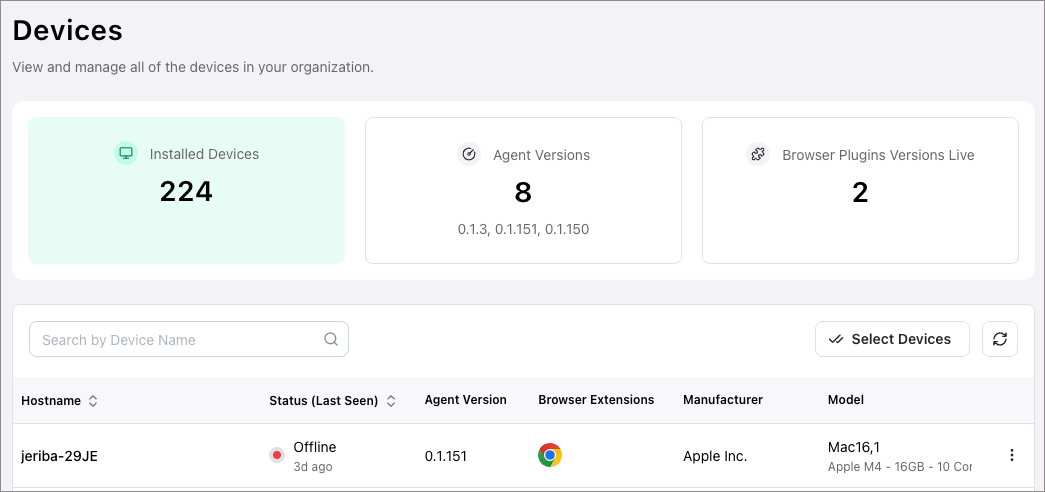Click the red Offline status indicator
1045x492 pixels.
coord(277,455)
